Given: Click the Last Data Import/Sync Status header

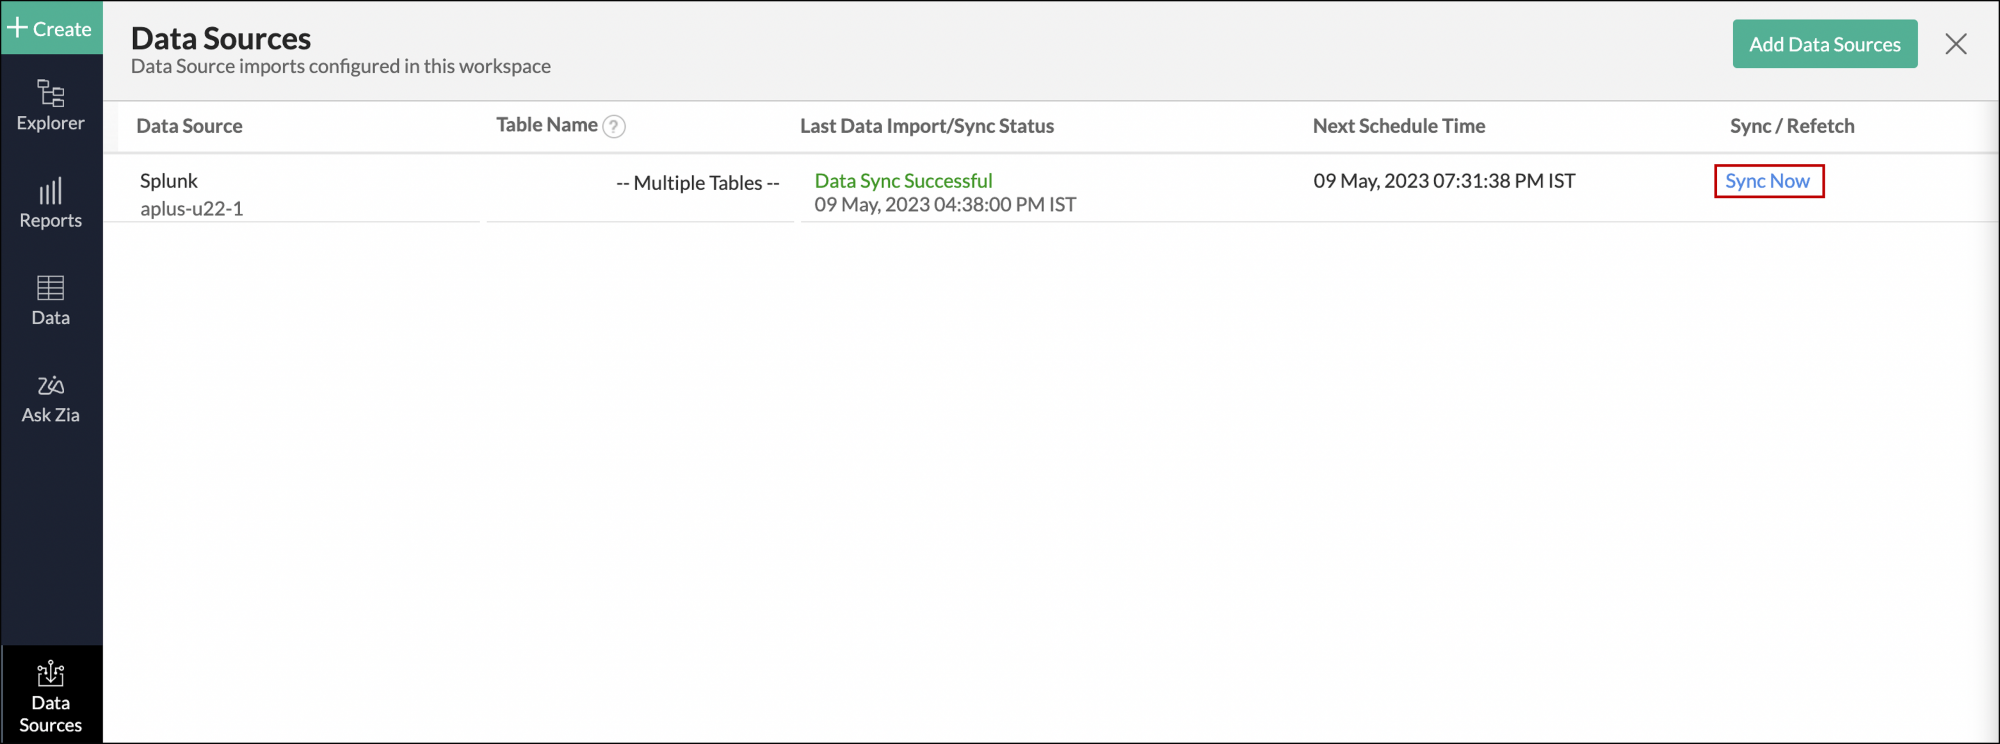Looking at the screenshot, I should click(926, 126).
